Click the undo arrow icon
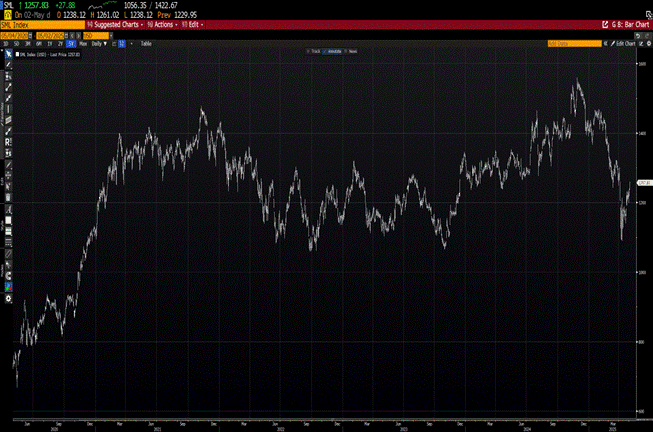 click(x=638, y=36)
